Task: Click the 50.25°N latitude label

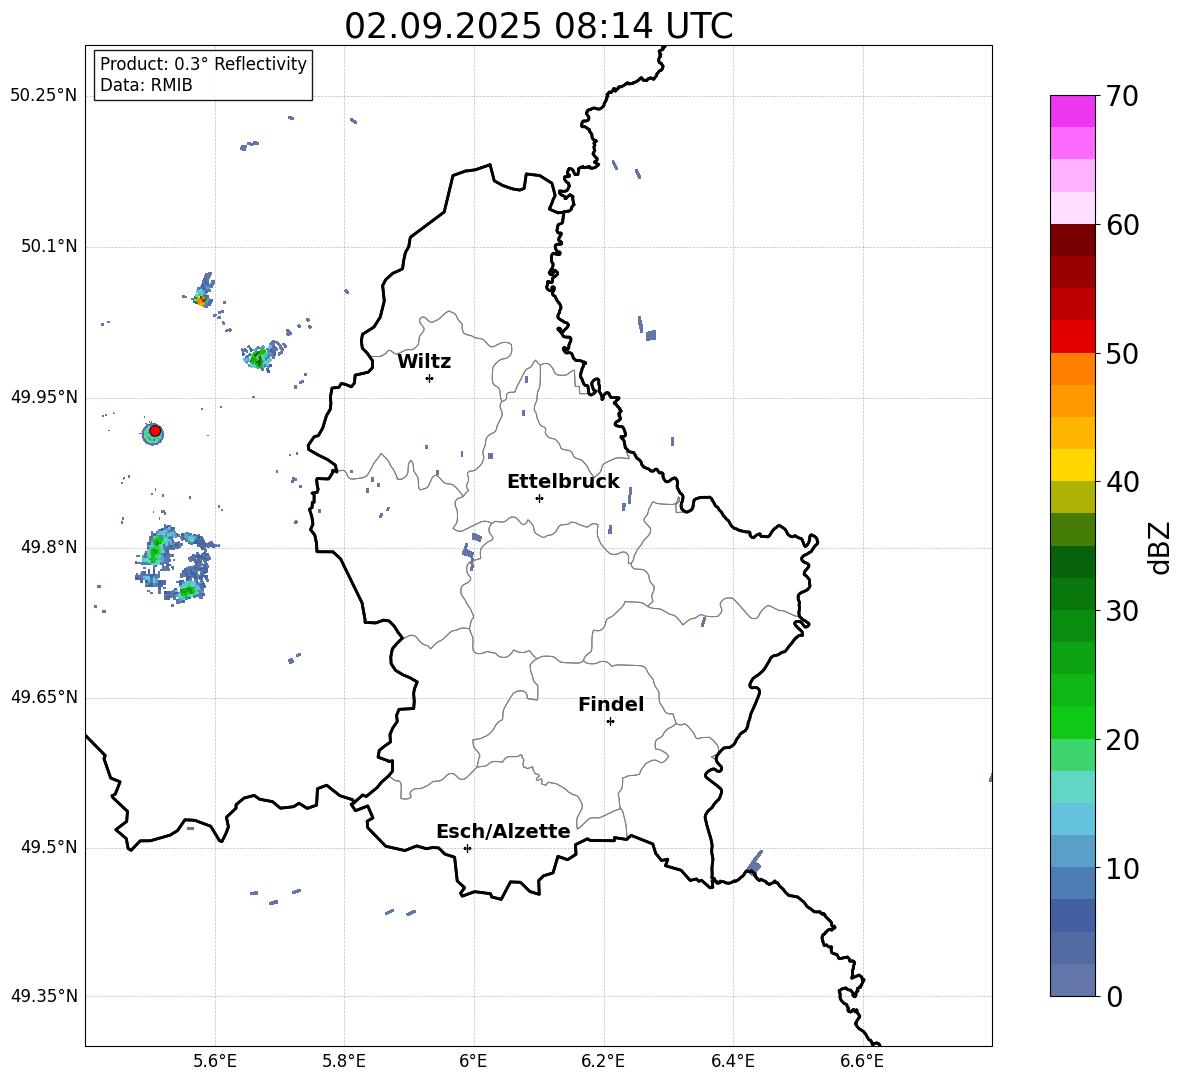Action: pos(44,96)
